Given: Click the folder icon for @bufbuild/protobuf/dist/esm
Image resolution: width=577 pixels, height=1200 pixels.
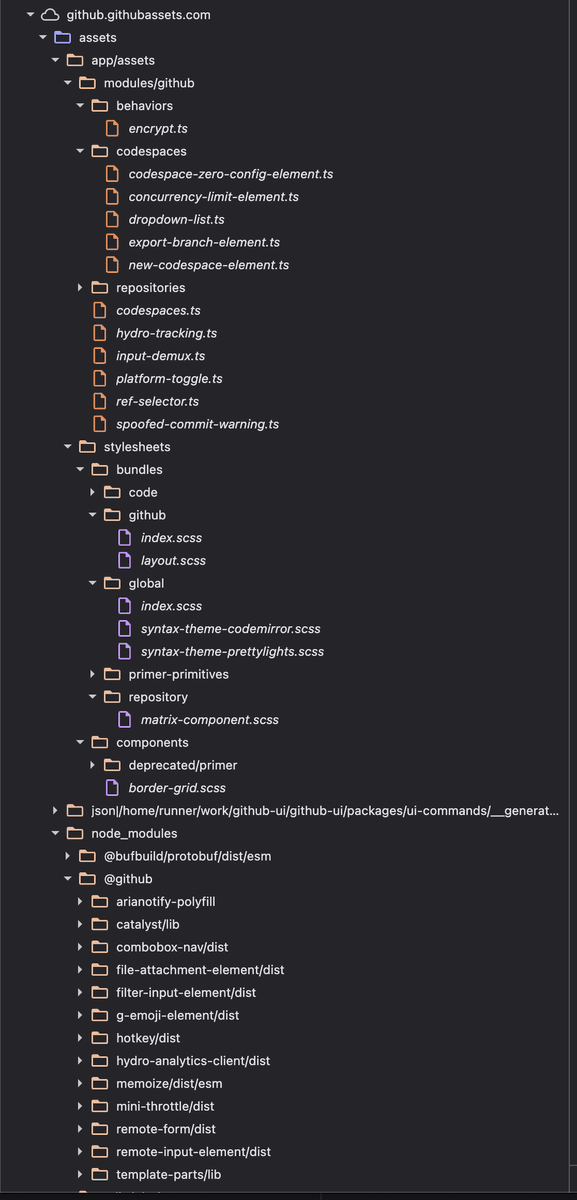Looking at the screenshot, I should [x=87, y=856].
